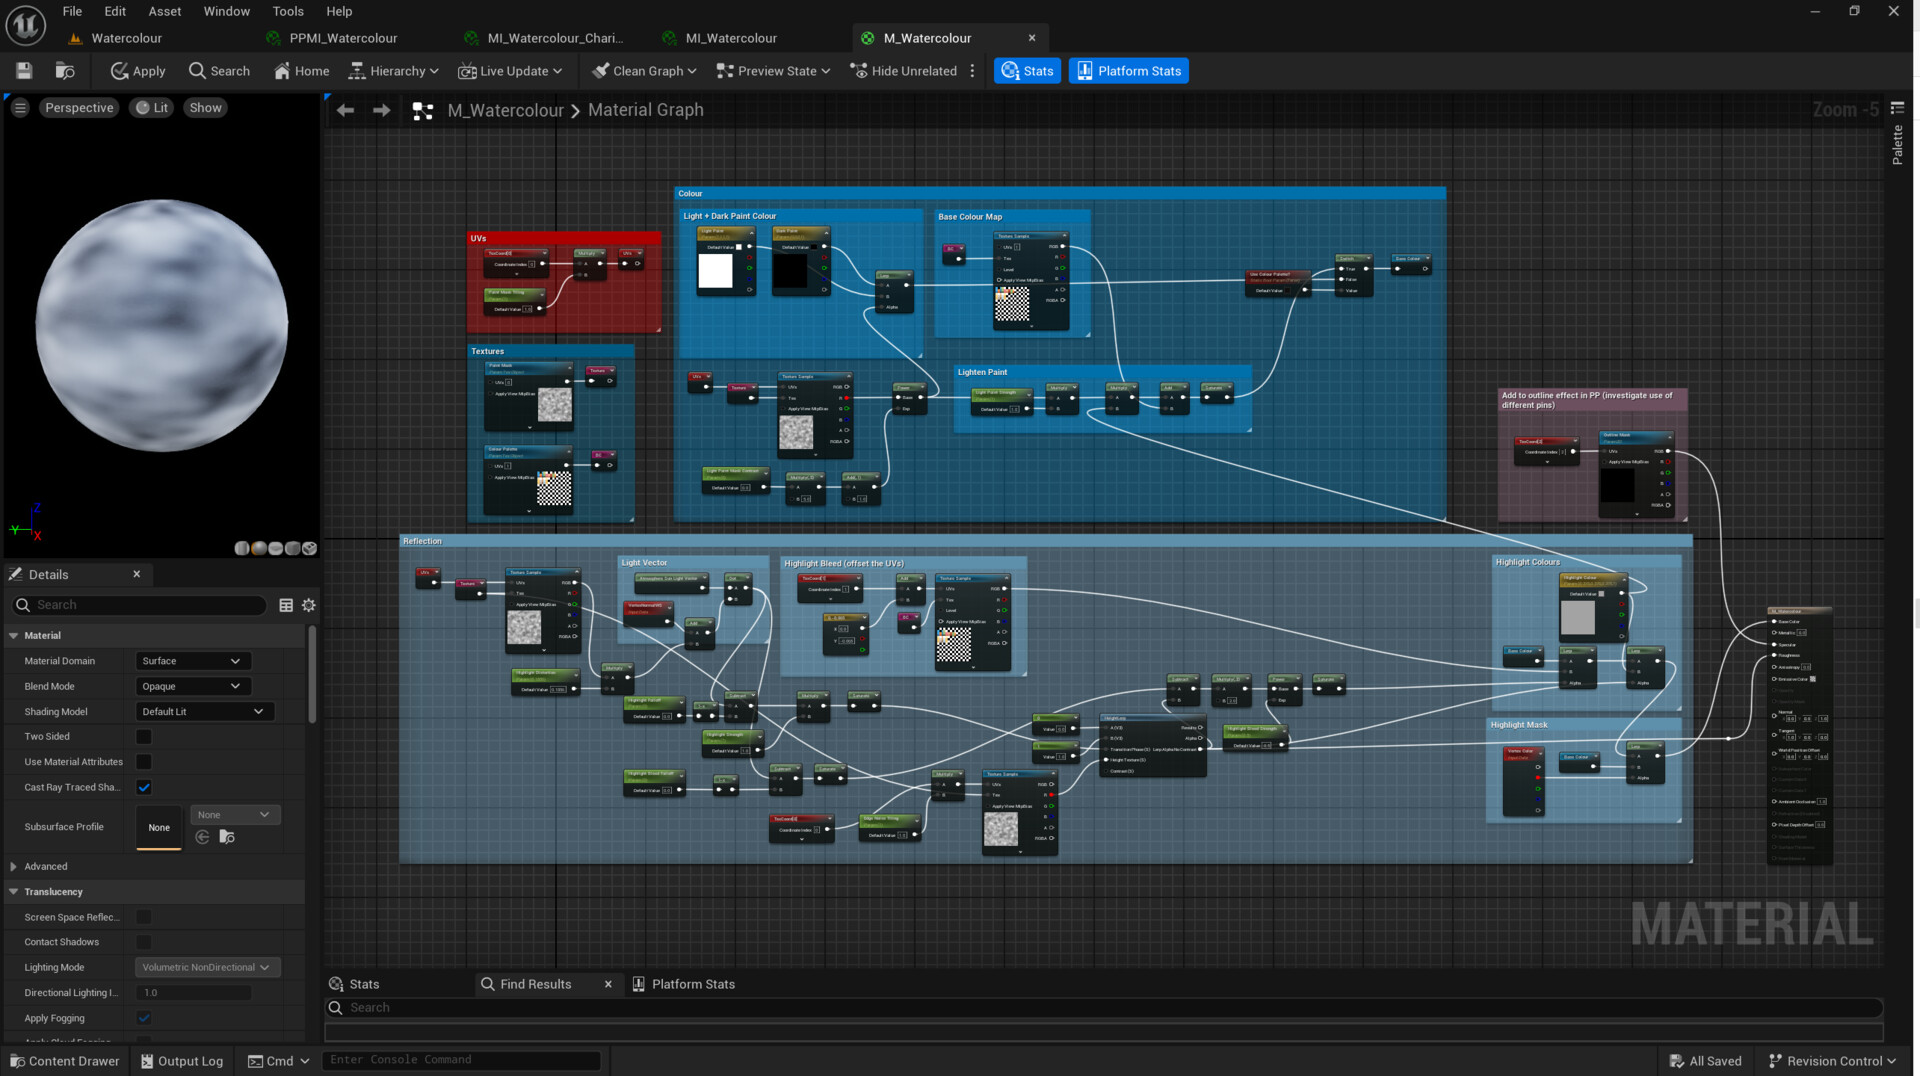Viewport: 1920px width, 1076px height.
Task: Click the navigate back arrow in graph
Action: click(x=345, y=110)
